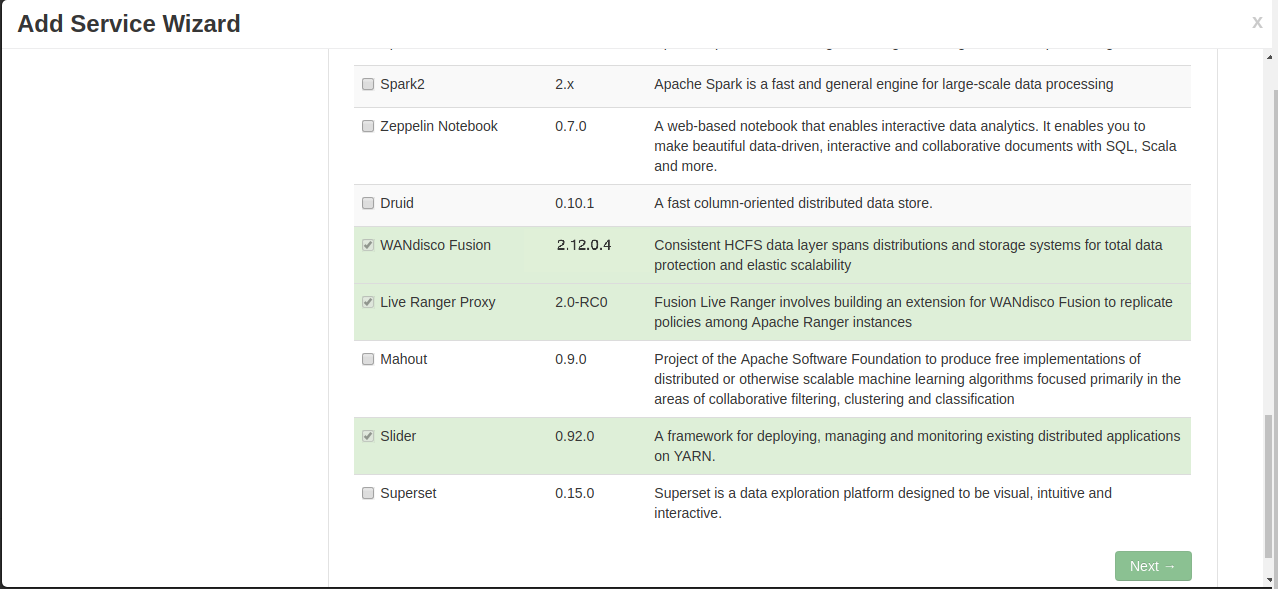The image size is (1278, 589).
Task: Click the WANdisco Fusion version 2.12.0.4
Action: (584, 245)
